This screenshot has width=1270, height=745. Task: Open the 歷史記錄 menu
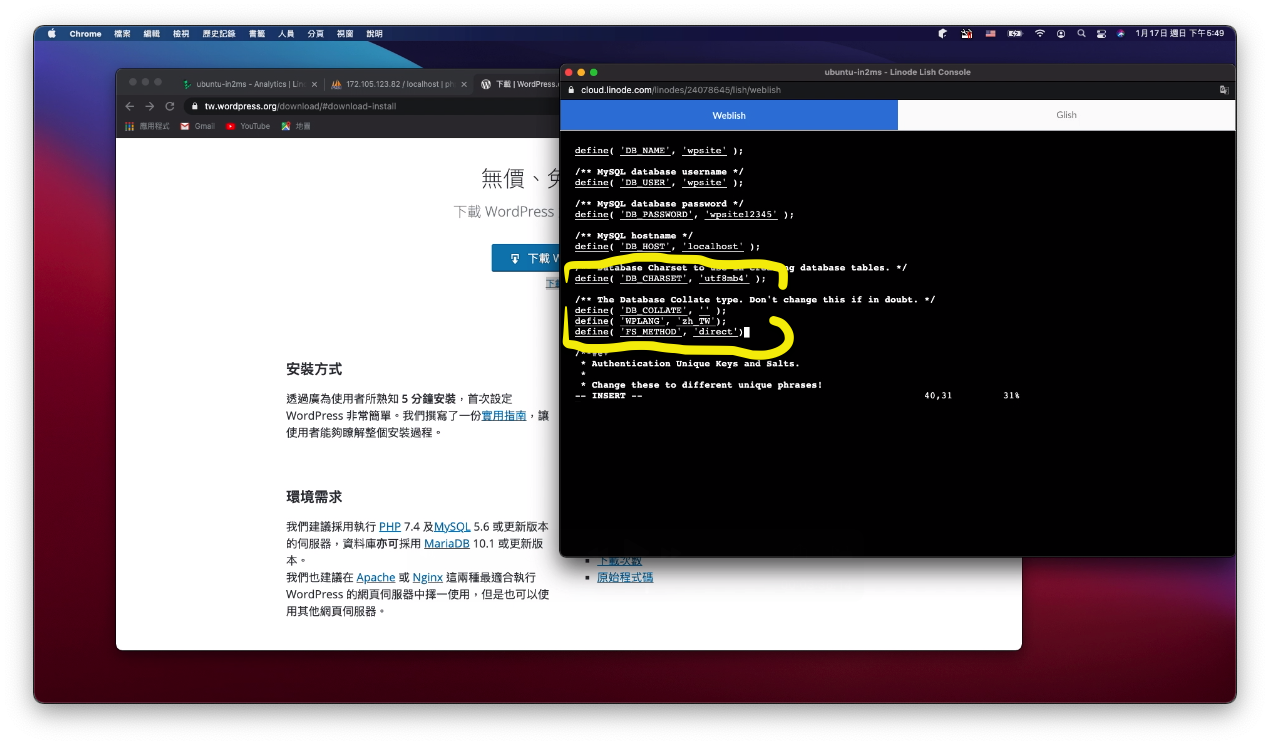(218, 33)
